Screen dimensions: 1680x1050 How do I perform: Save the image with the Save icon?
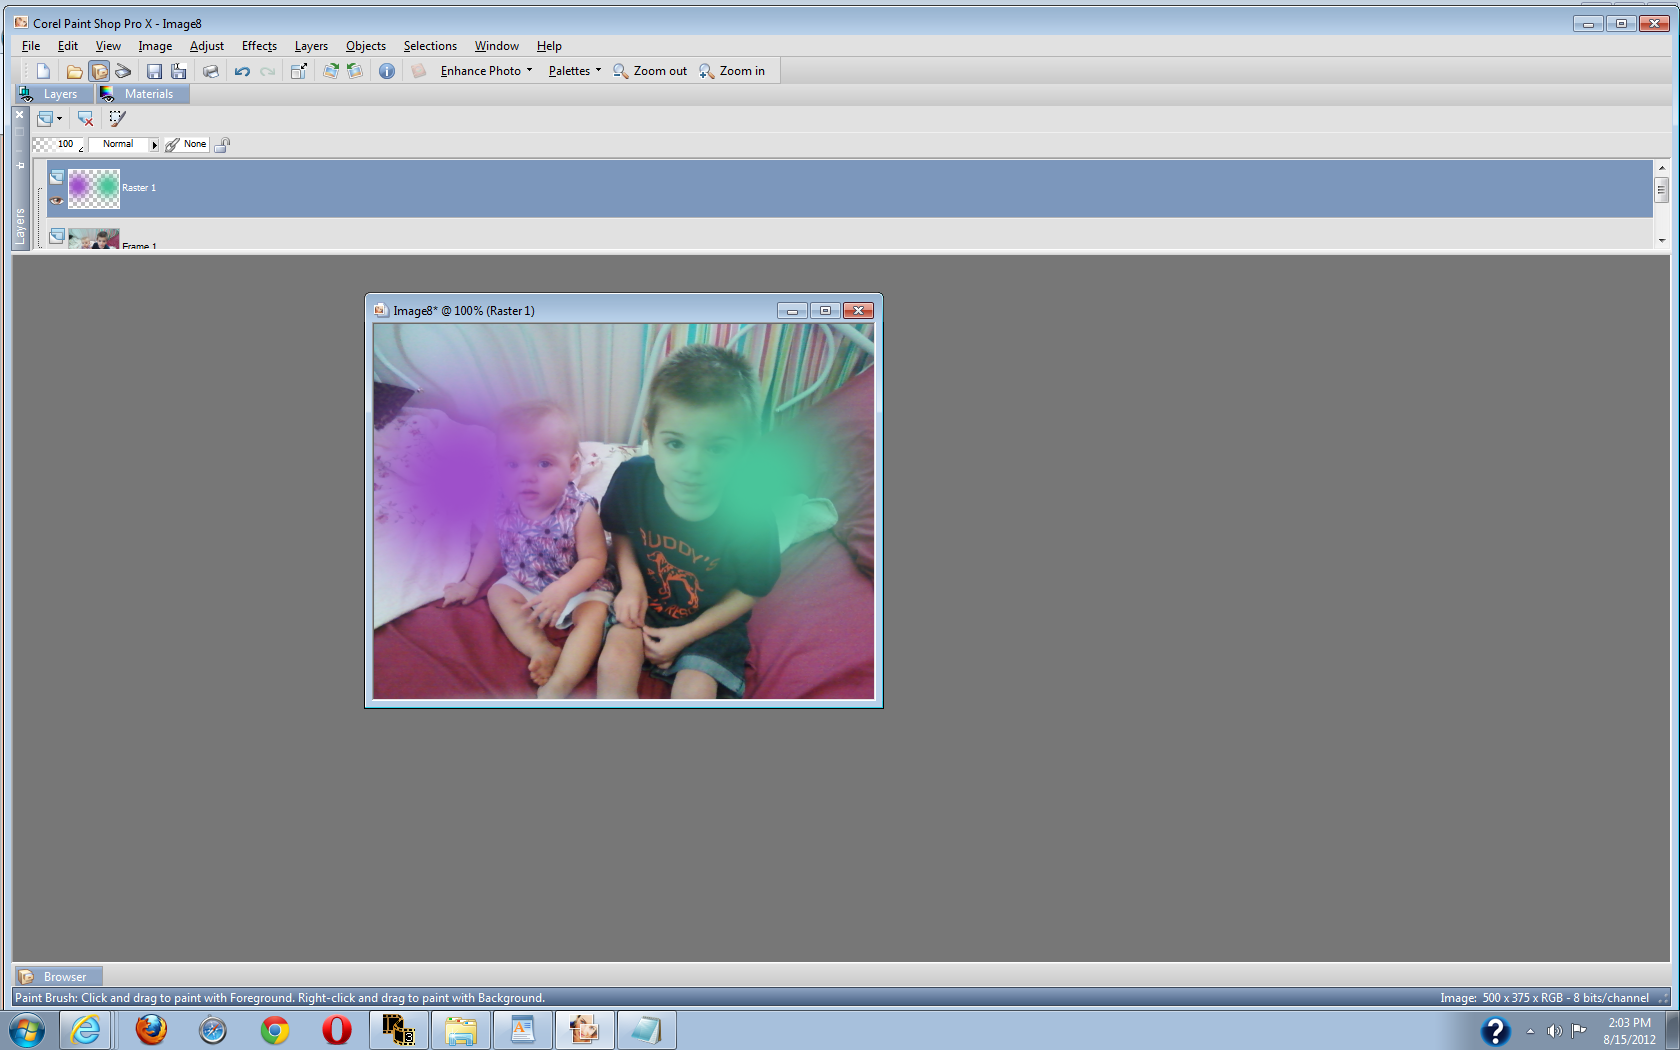coord(154,71)
